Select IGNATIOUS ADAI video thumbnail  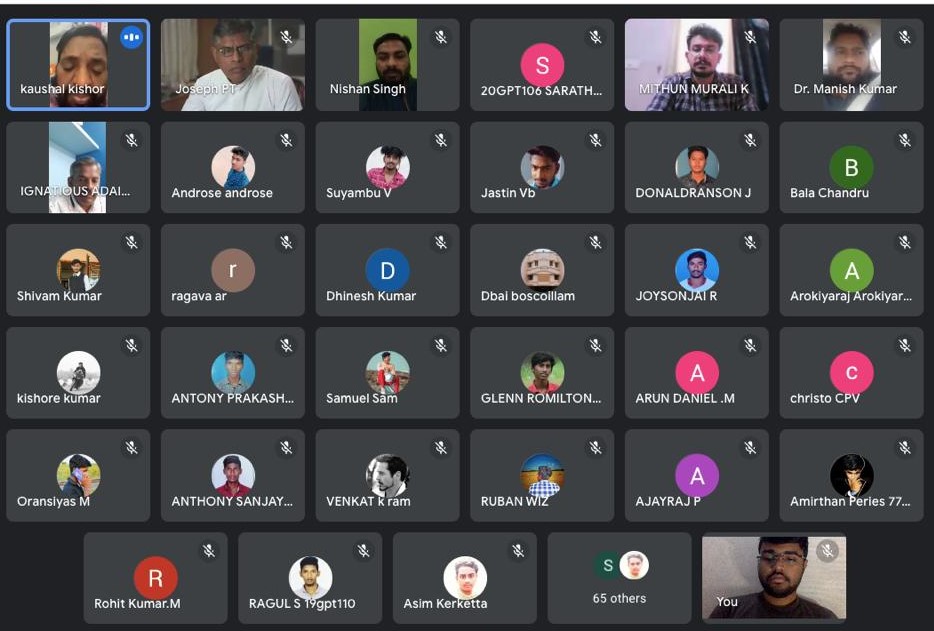pyautogui.click(x=77, y=167)
